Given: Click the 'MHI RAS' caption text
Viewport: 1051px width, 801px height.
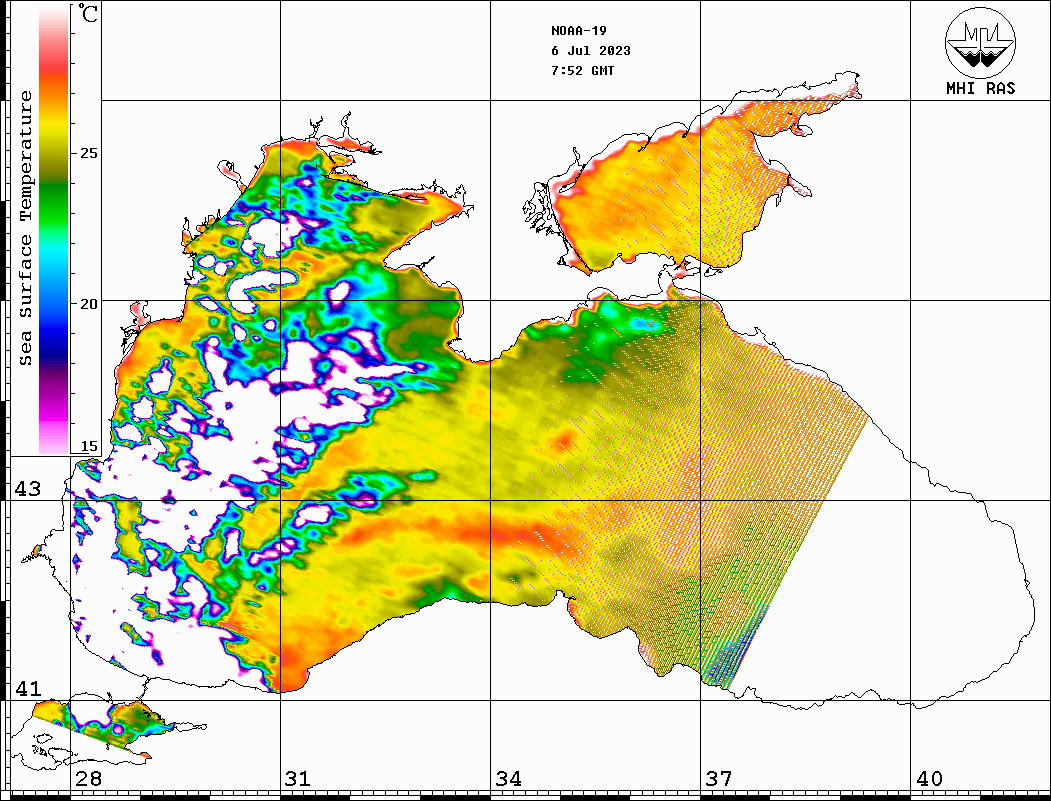Looking at the screenshot, I should [981, 88].
